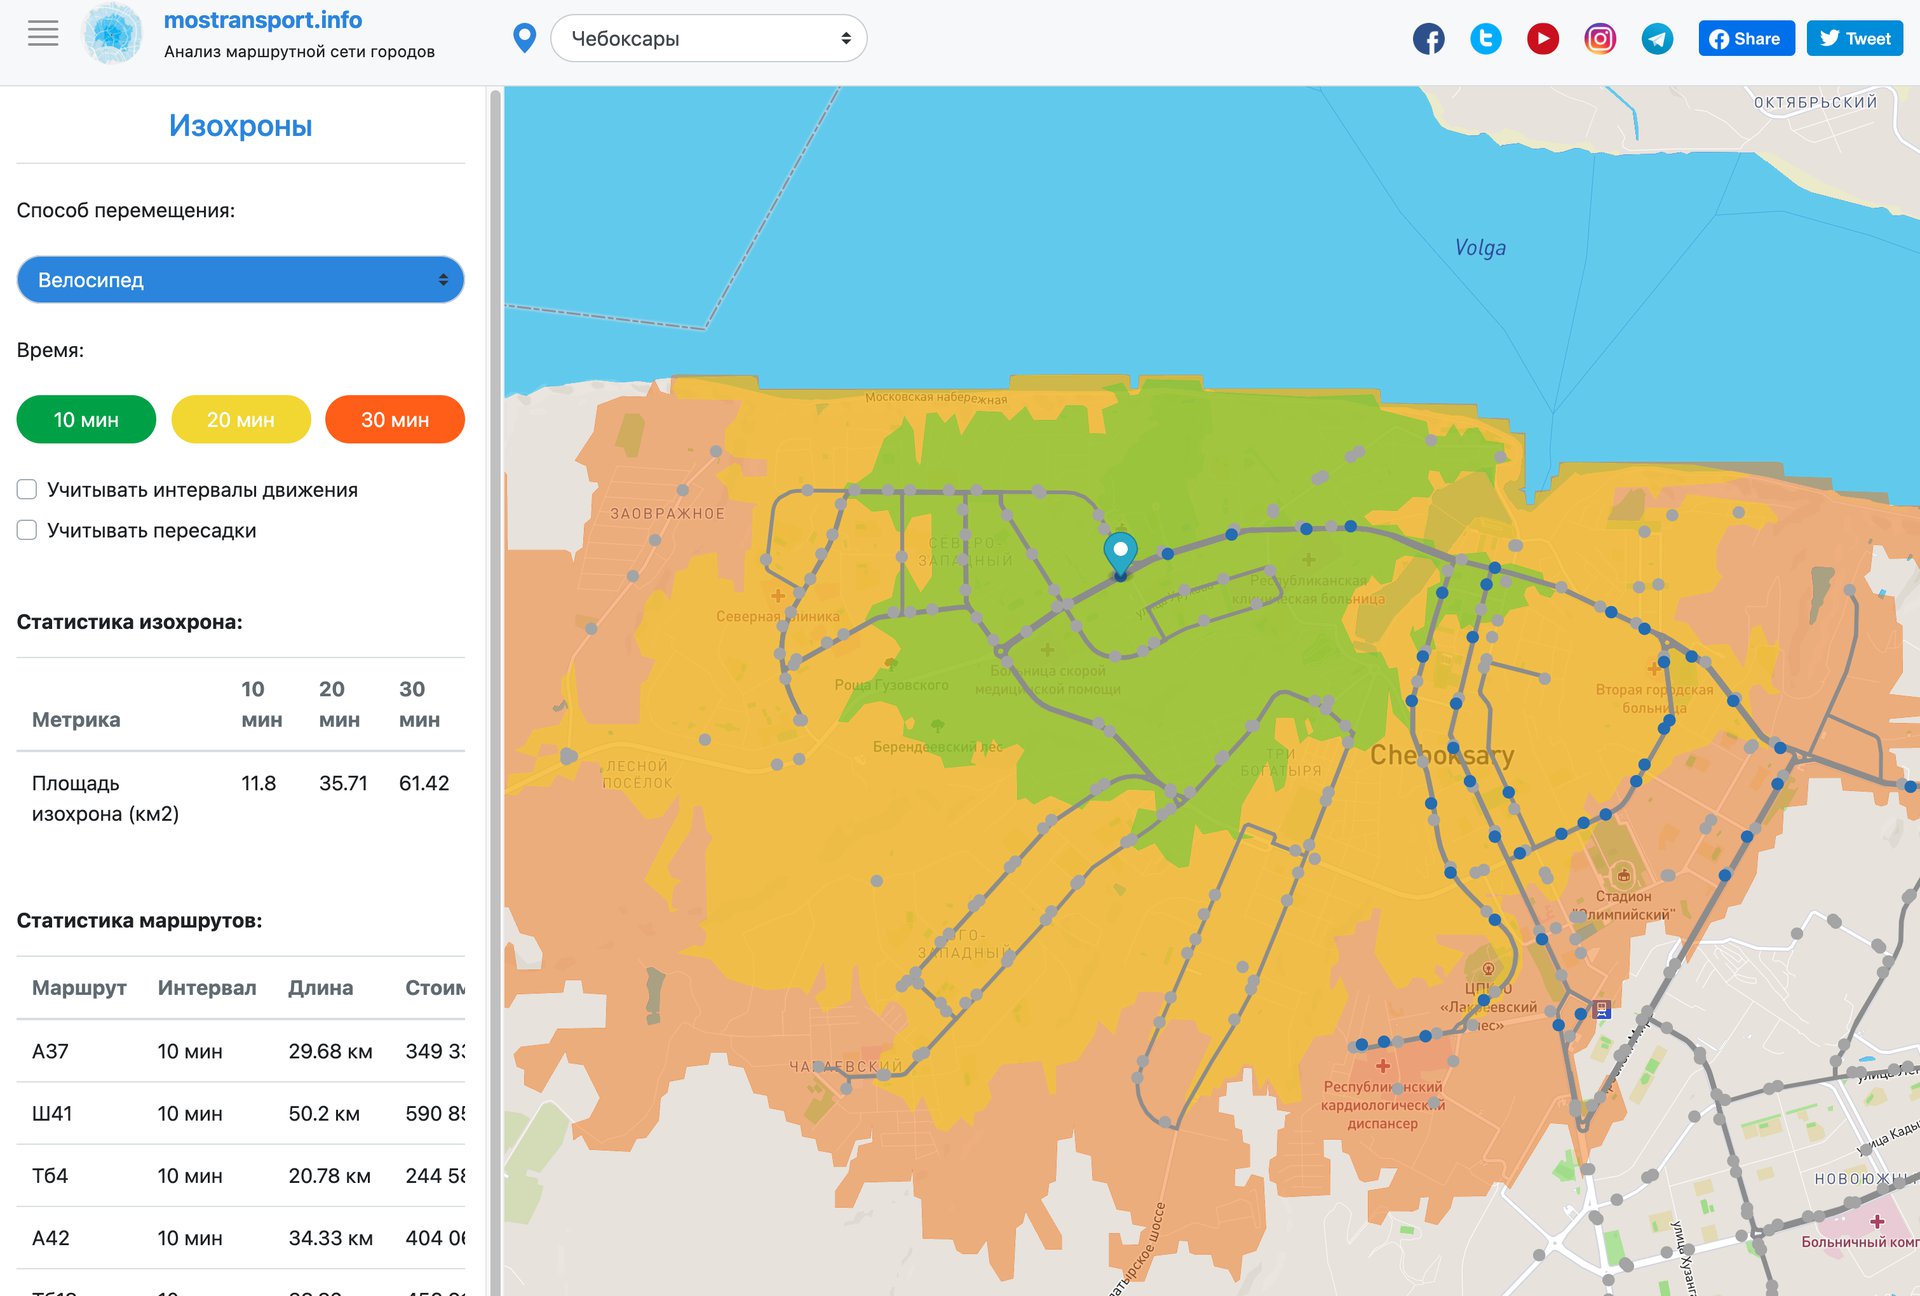This screenshot has height=1296, width=1920.
Task: Open the hamburger menu icon
Action: pos(42,34)
